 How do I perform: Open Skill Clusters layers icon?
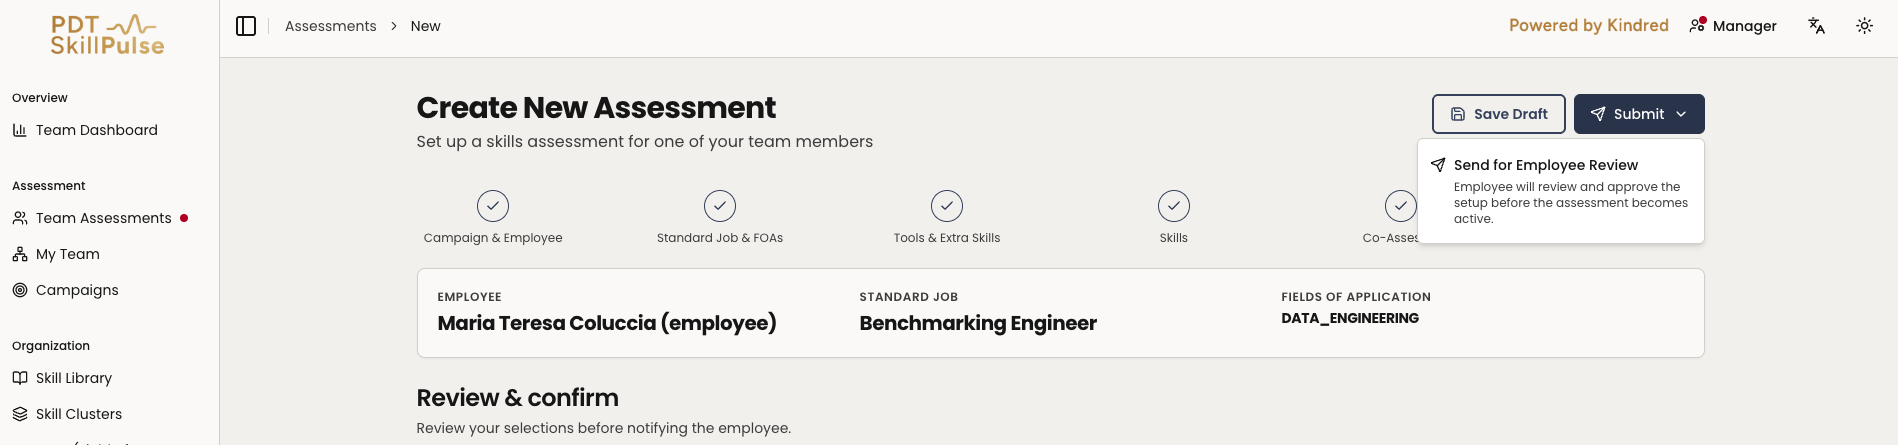(20, 414)
